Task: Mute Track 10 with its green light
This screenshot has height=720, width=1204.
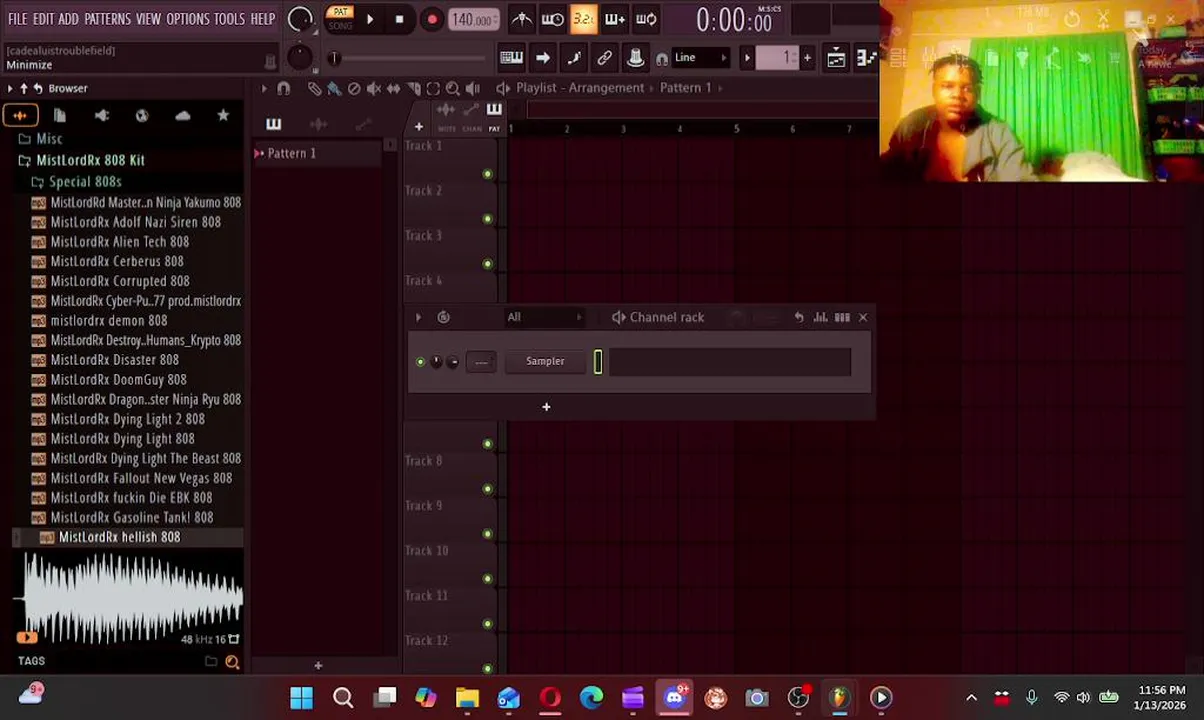Action: pos(488,579)
